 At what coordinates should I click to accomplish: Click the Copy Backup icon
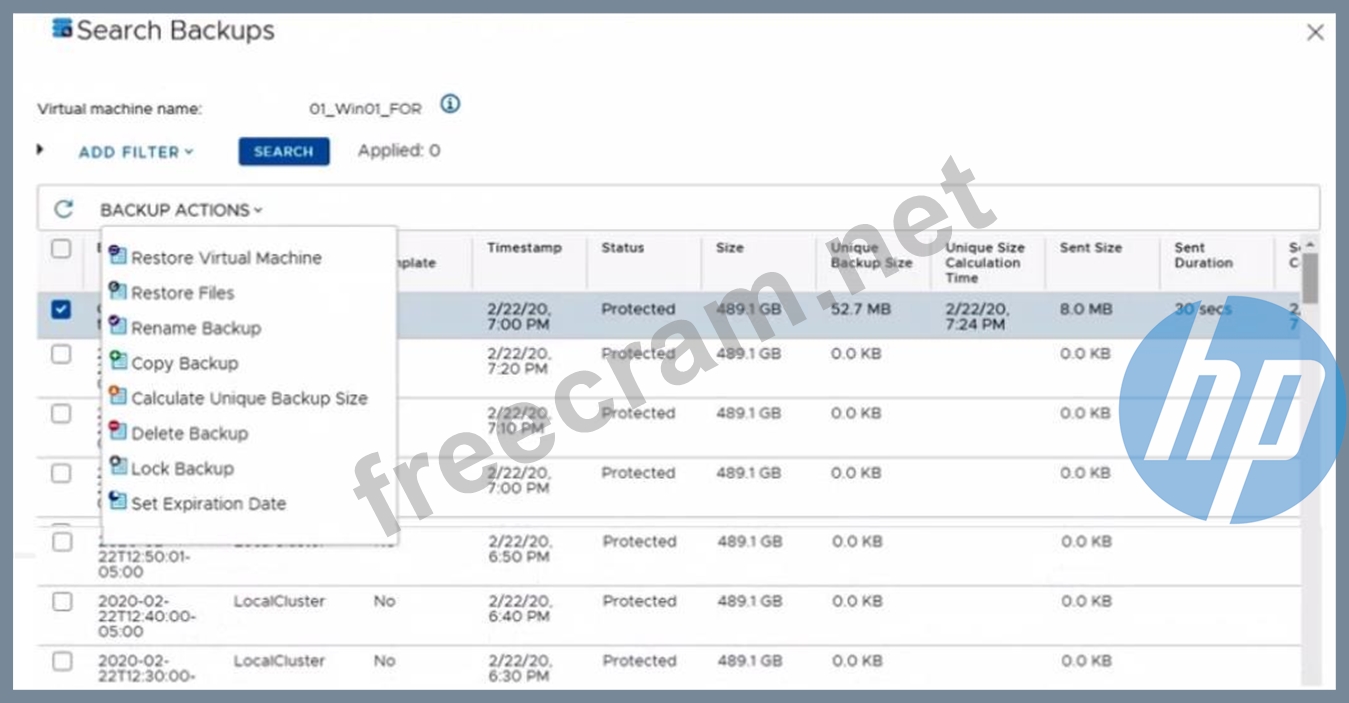pos(118,361)
